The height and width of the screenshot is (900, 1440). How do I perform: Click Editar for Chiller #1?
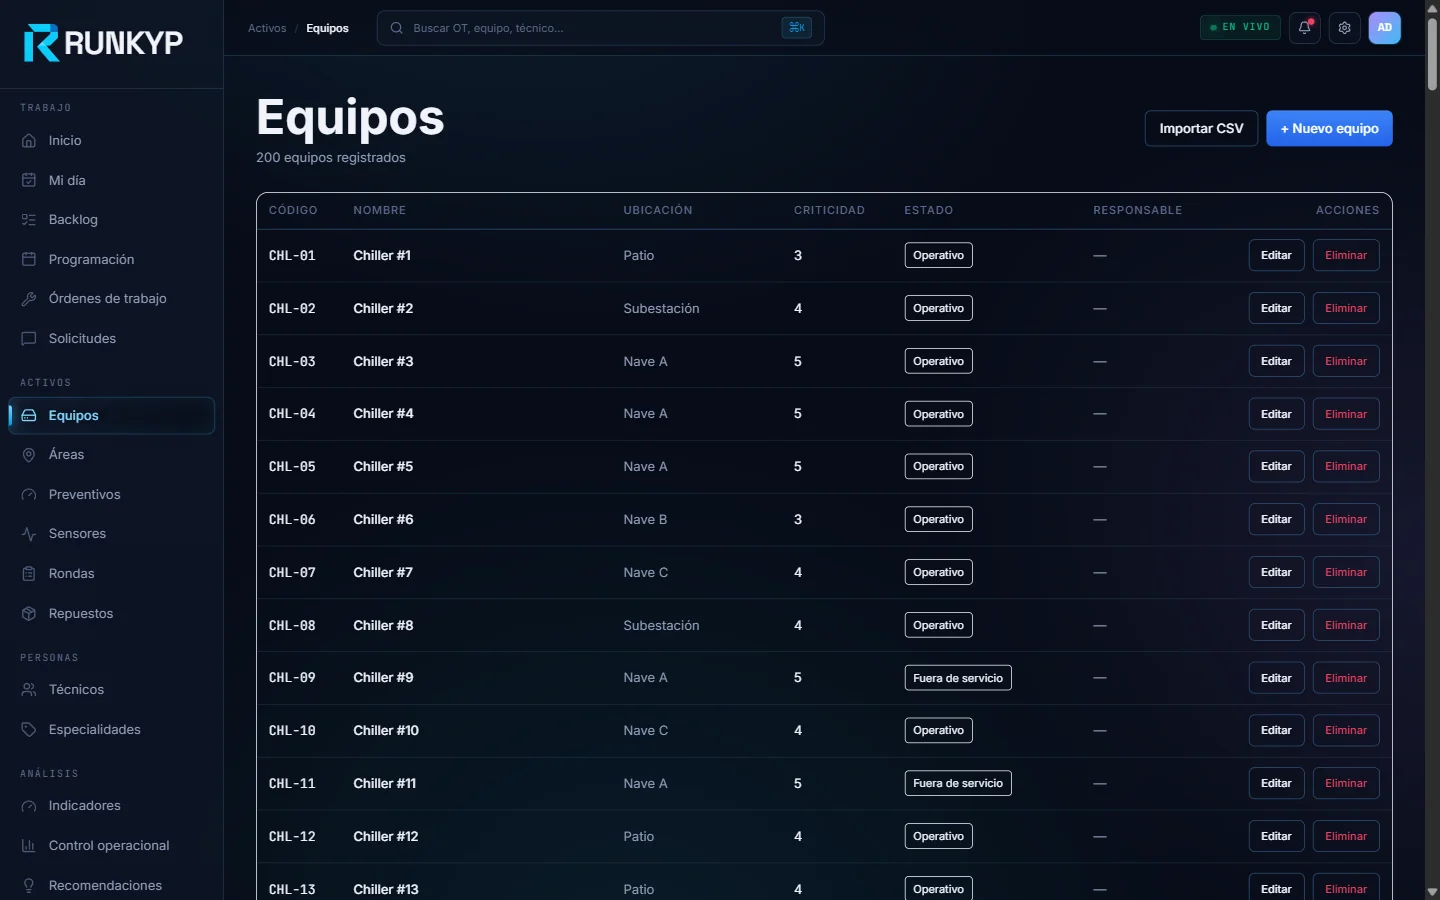(1276, 255)
